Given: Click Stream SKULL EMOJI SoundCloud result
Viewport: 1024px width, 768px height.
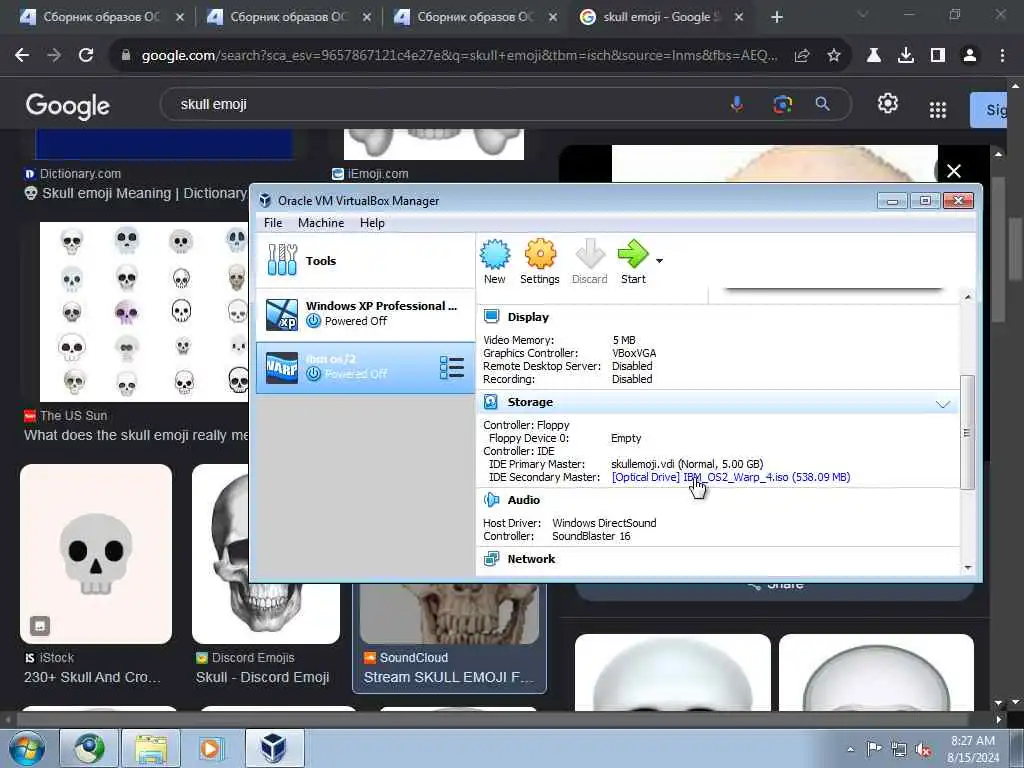Looking at the screenshot, I should [x=448, y=678].
